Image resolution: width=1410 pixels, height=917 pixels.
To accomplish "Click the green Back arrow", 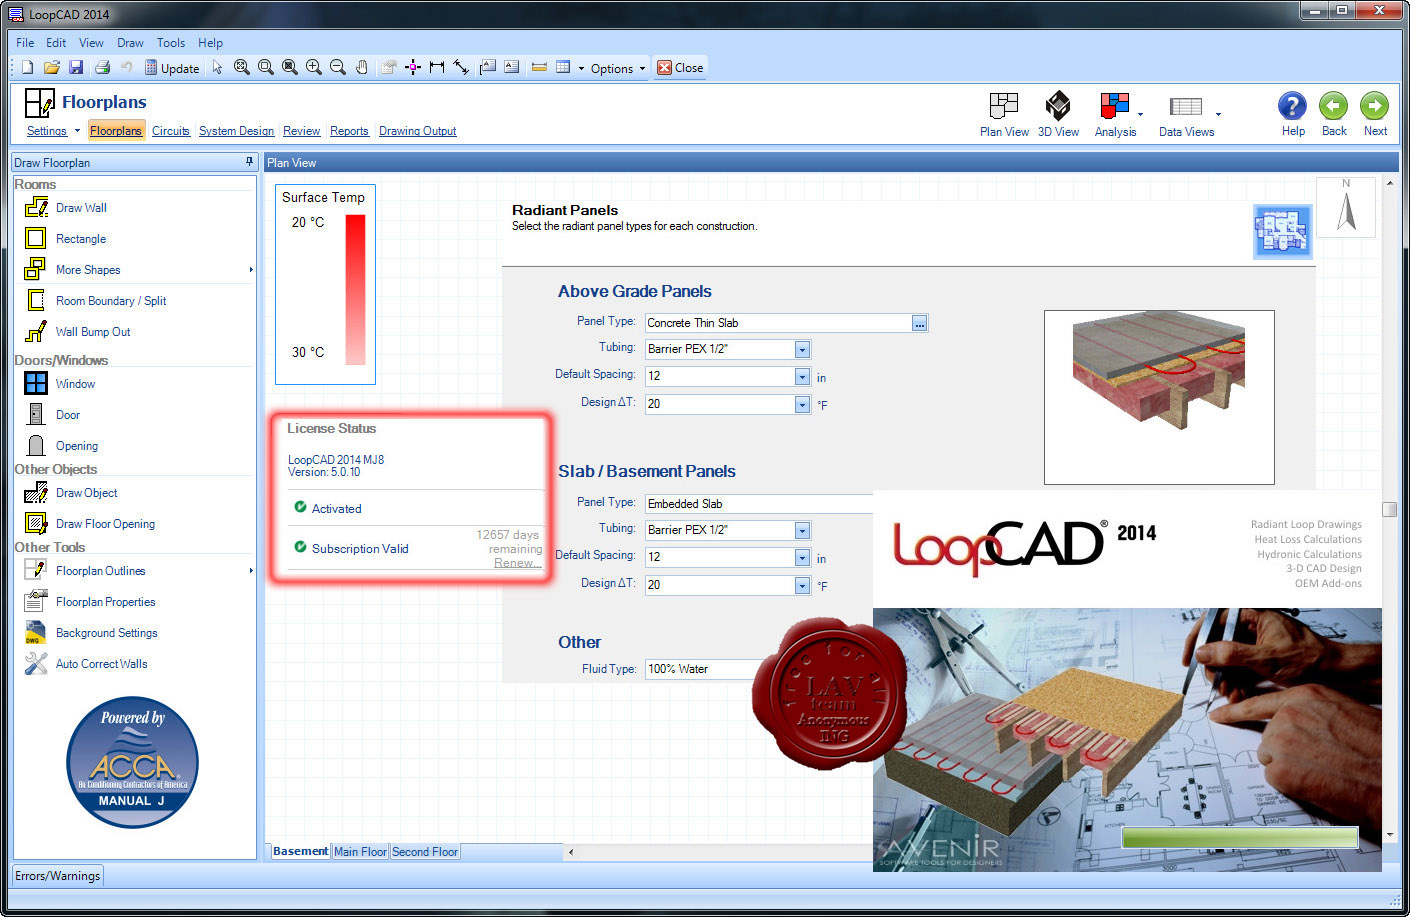I will [x=1333, y=106].
